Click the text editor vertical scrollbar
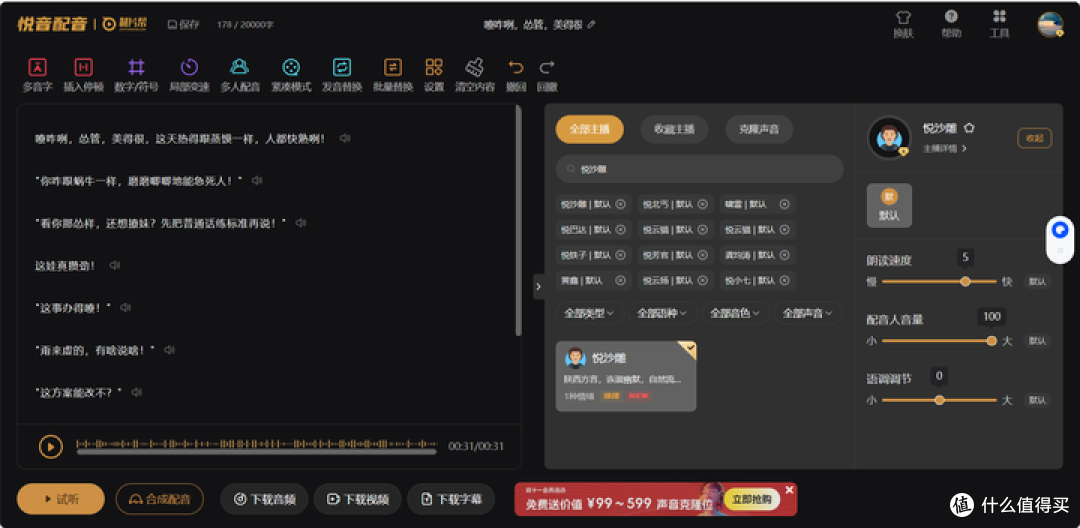Screen dimensions: 1080x528 click(519, 220)
